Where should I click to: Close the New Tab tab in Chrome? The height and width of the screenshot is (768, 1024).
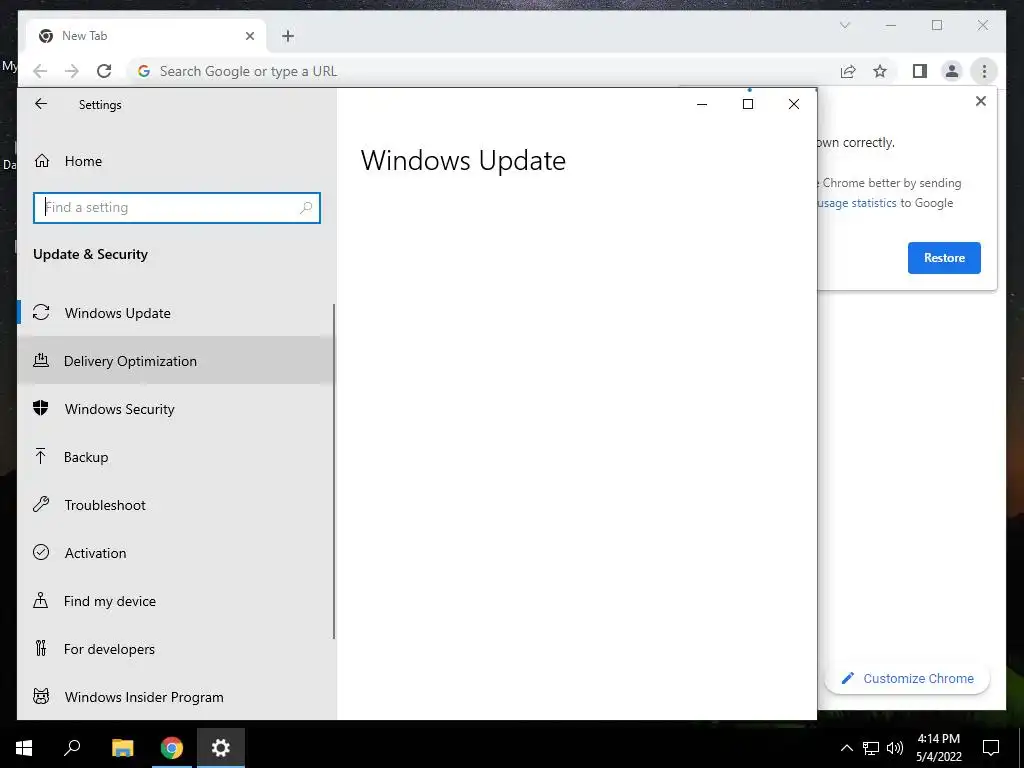249,36
